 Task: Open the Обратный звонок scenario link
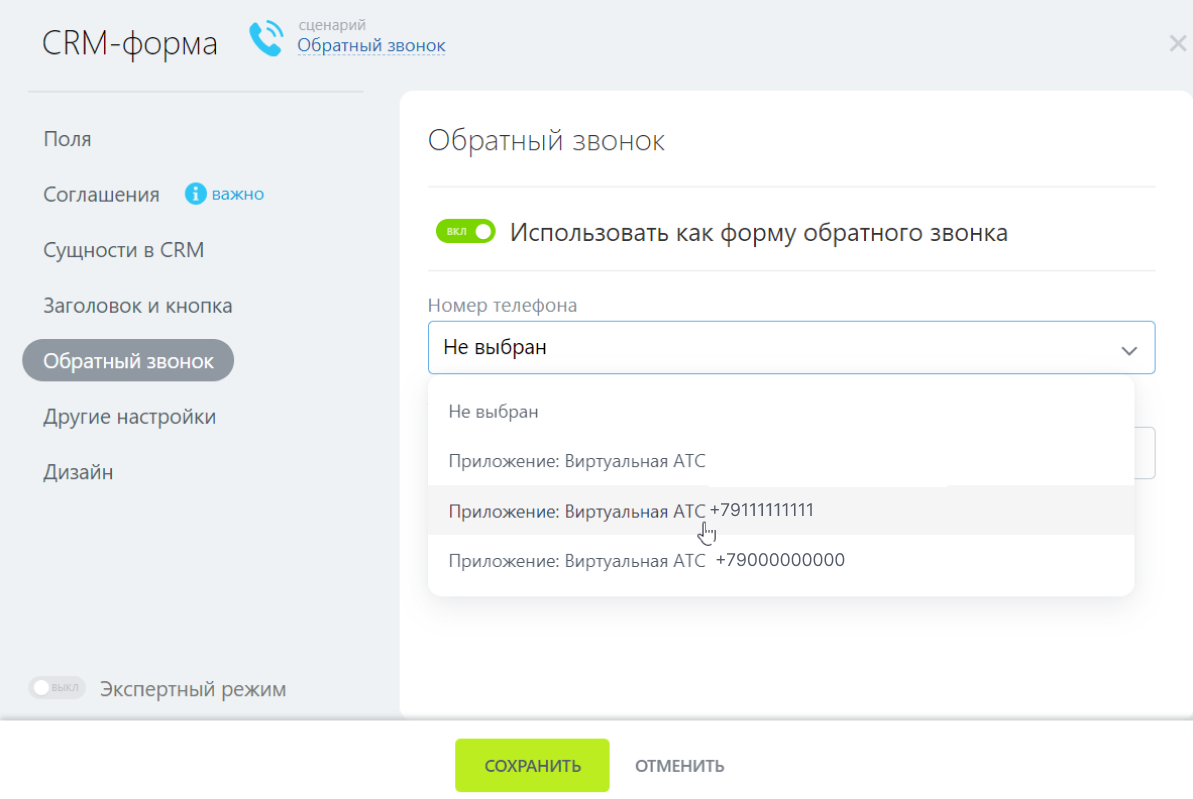click(371, 46)
